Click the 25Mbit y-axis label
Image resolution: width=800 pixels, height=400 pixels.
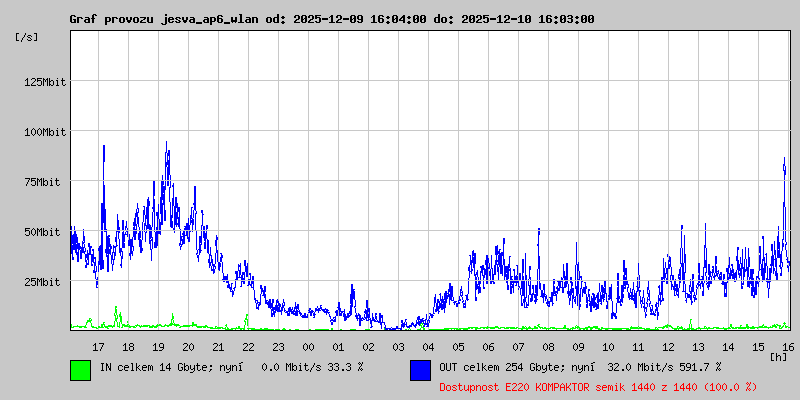42,282
